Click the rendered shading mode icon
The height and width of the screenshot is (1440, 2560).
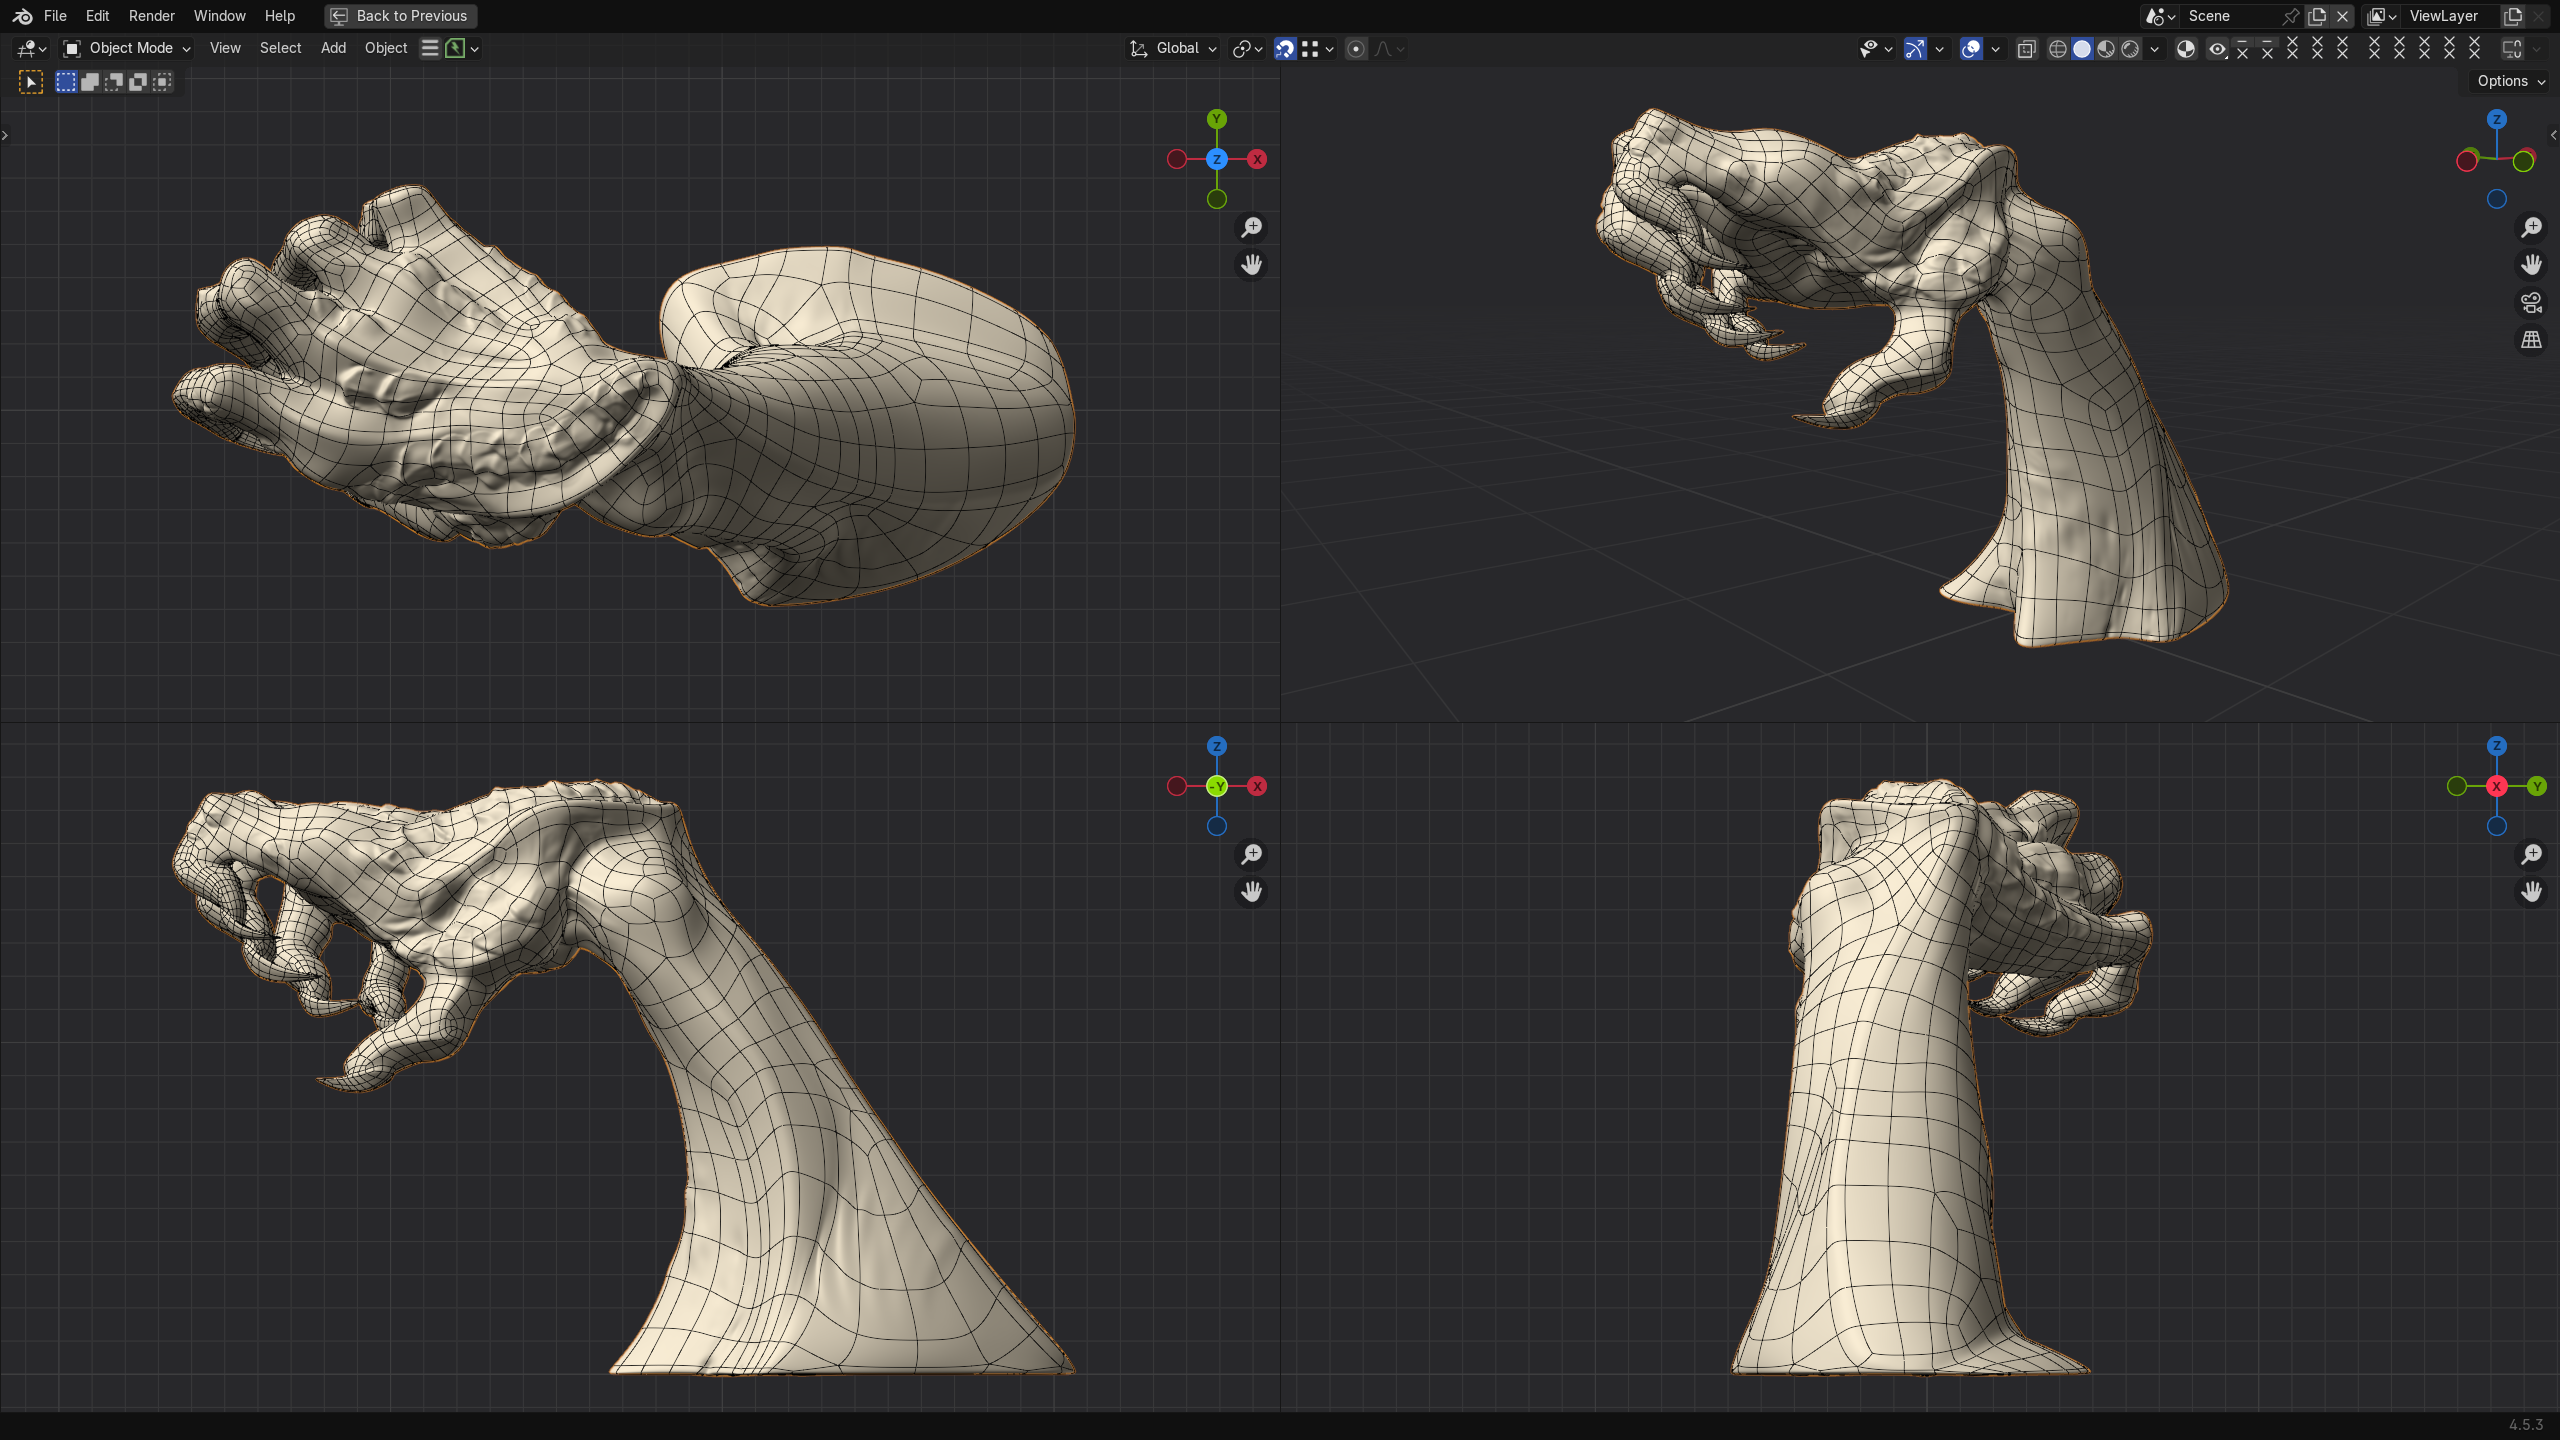2130,49
